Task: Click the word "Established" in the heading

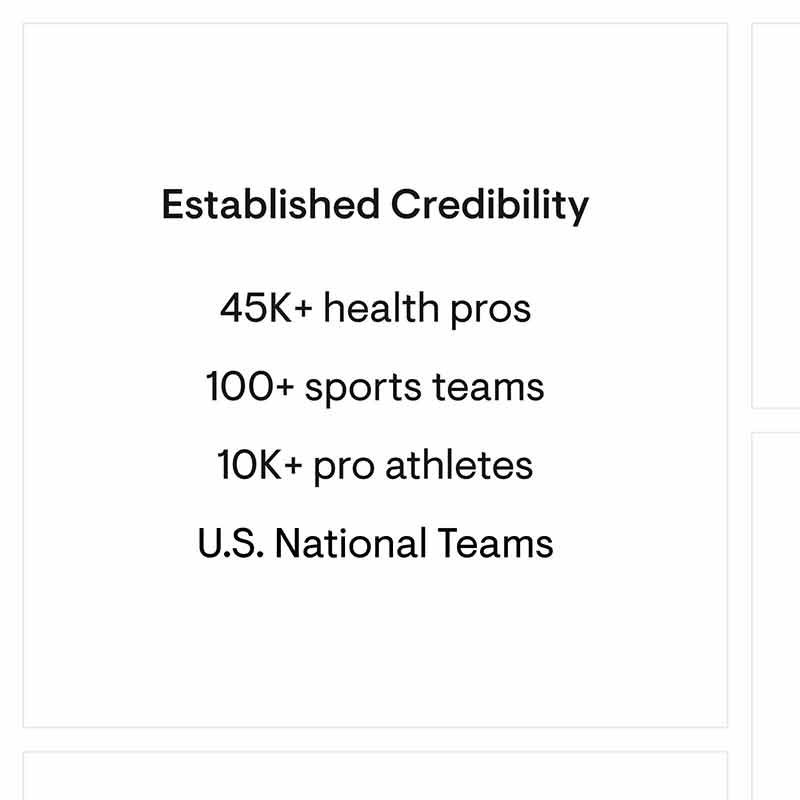Action: (270, 205)
